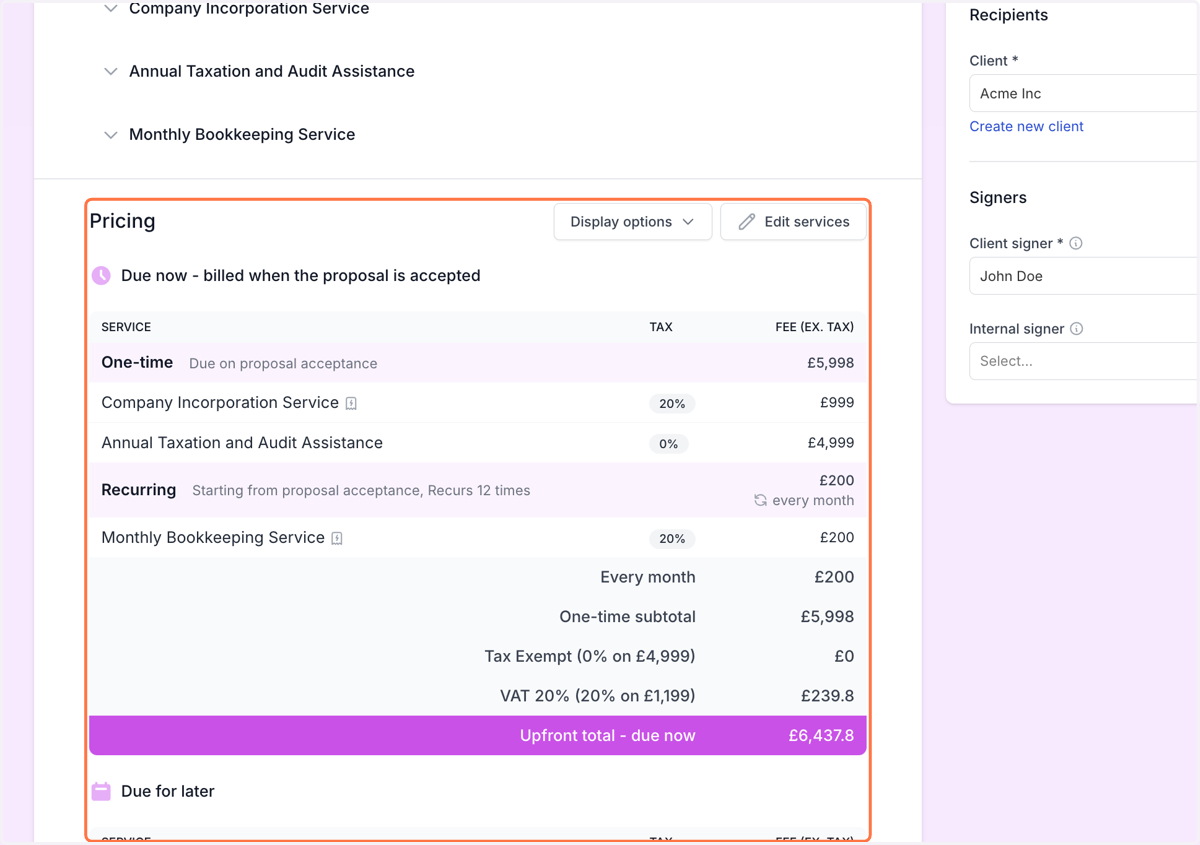Click the One-time group header
The width and height of the screenshot is (1200, 845).
point(478,363)
